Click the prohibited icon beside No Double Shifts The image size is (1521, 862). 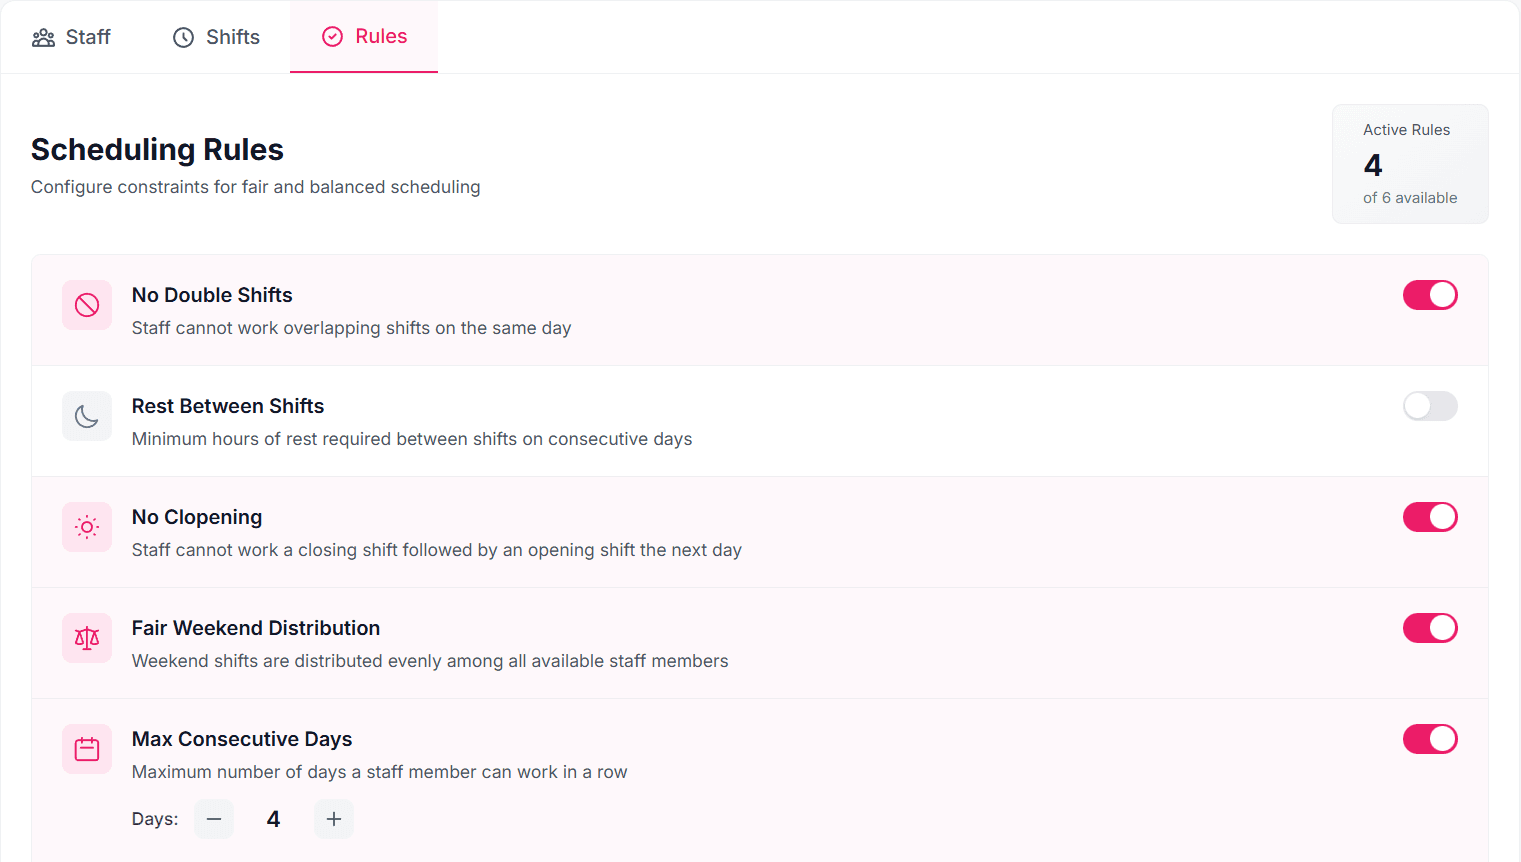click(87, 305)
